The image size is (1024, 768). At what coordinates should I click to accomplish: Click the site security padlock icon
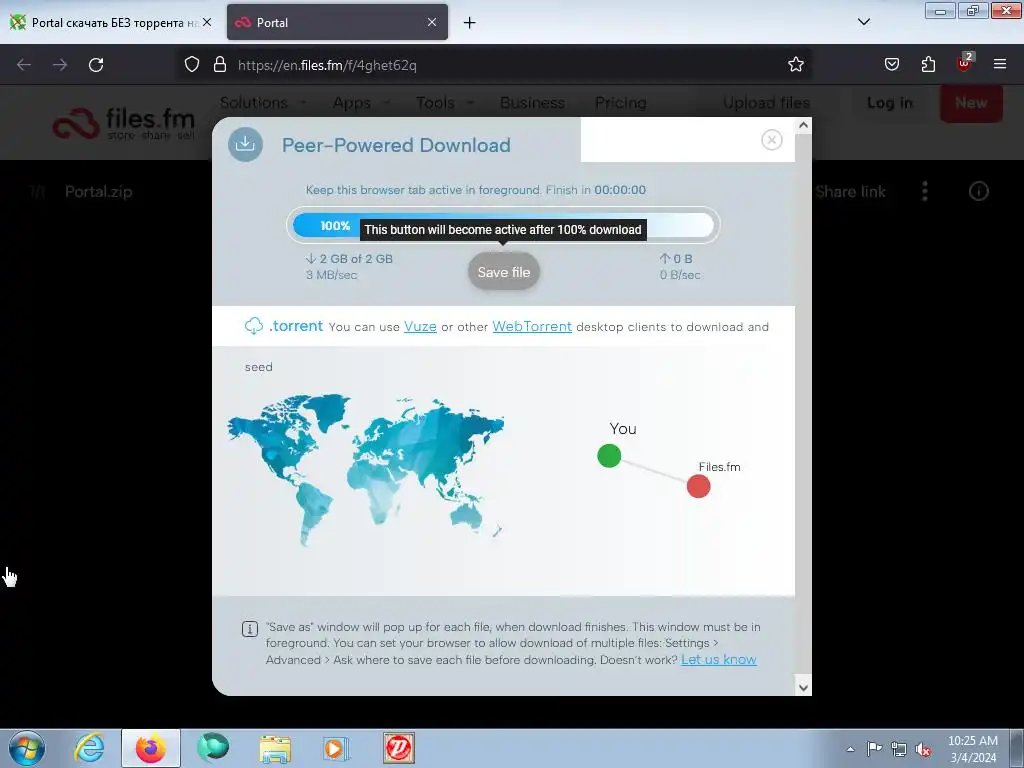tap(220, 64)
